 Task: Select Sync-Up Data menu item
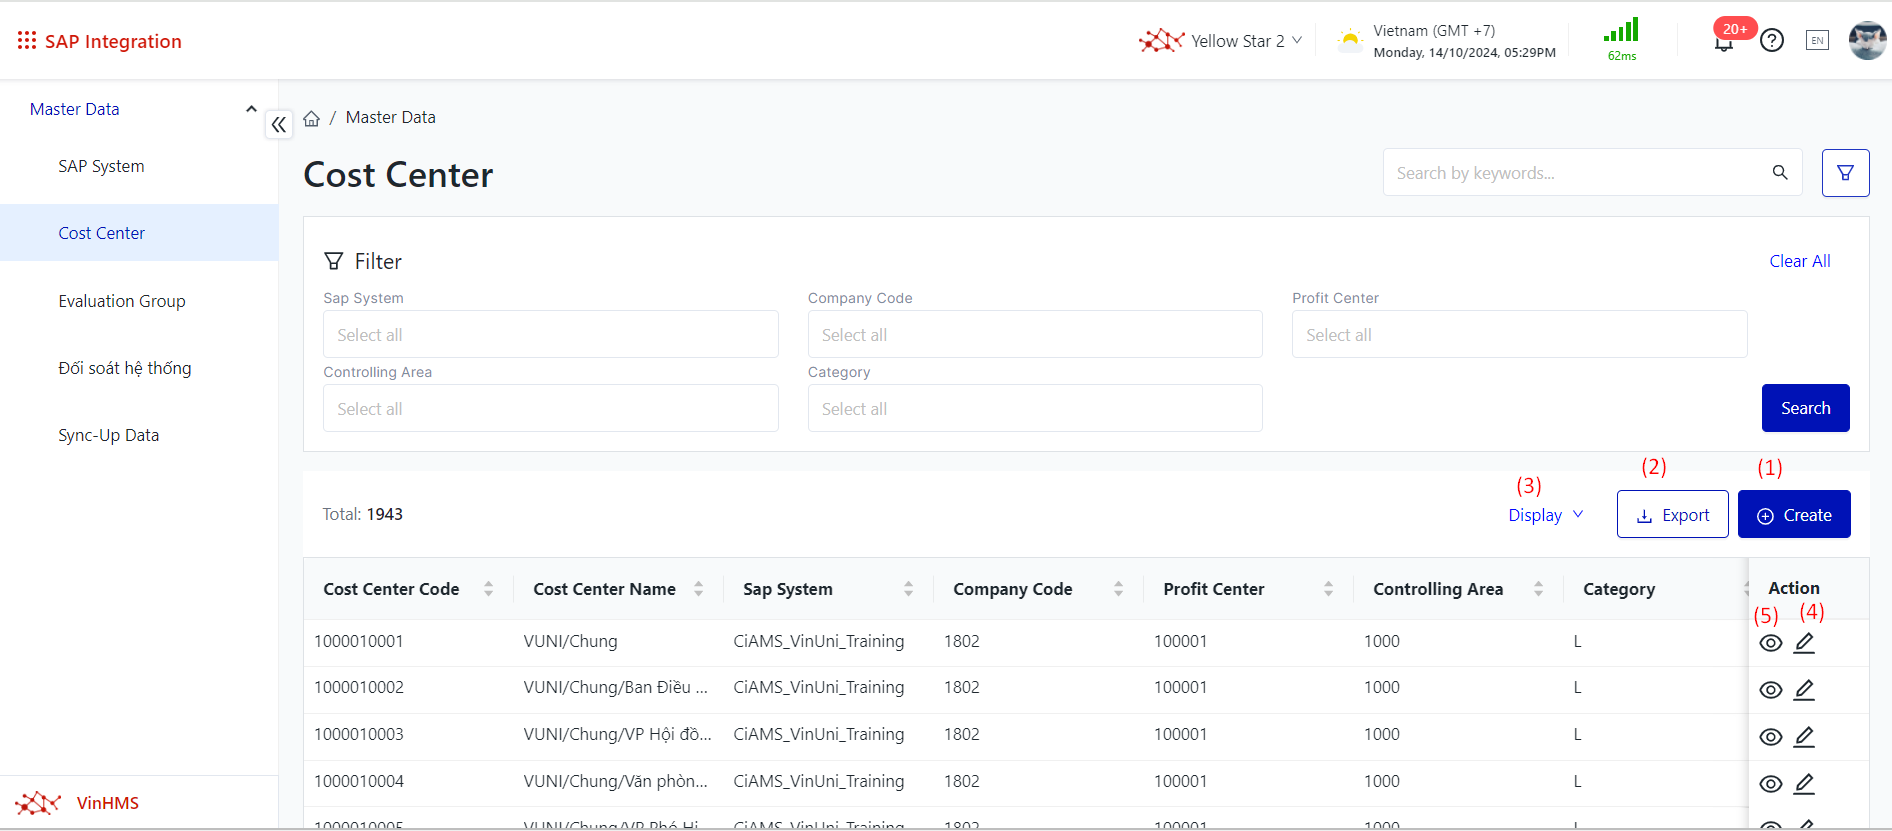coord(109,435)
